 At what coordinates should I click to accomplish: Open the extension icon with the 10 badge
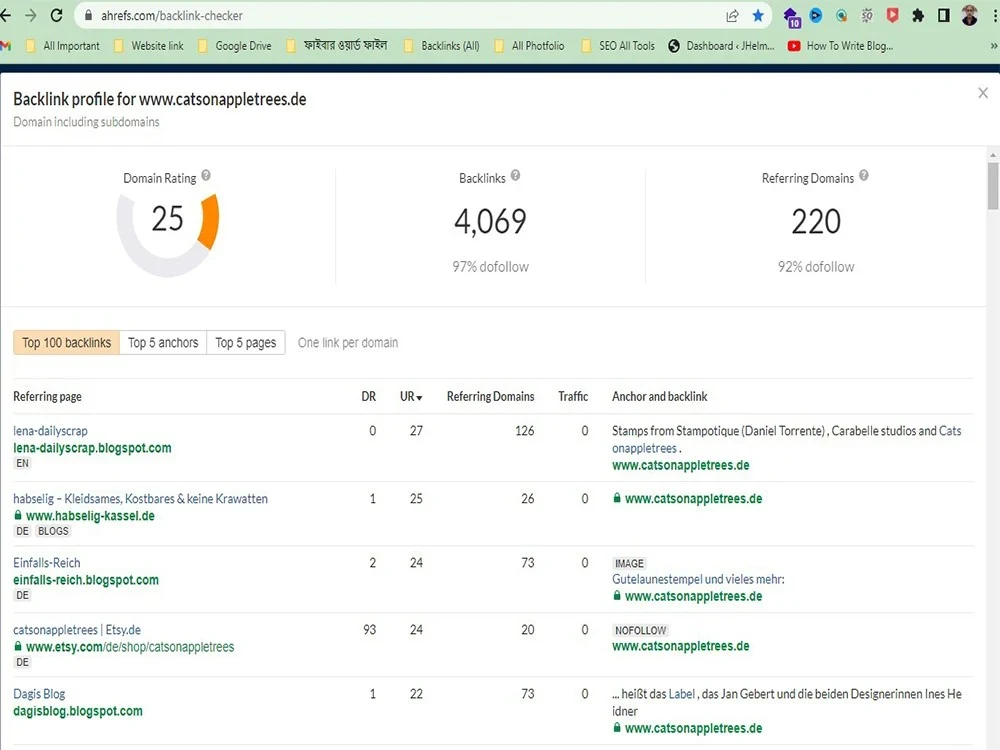[791, 17]
